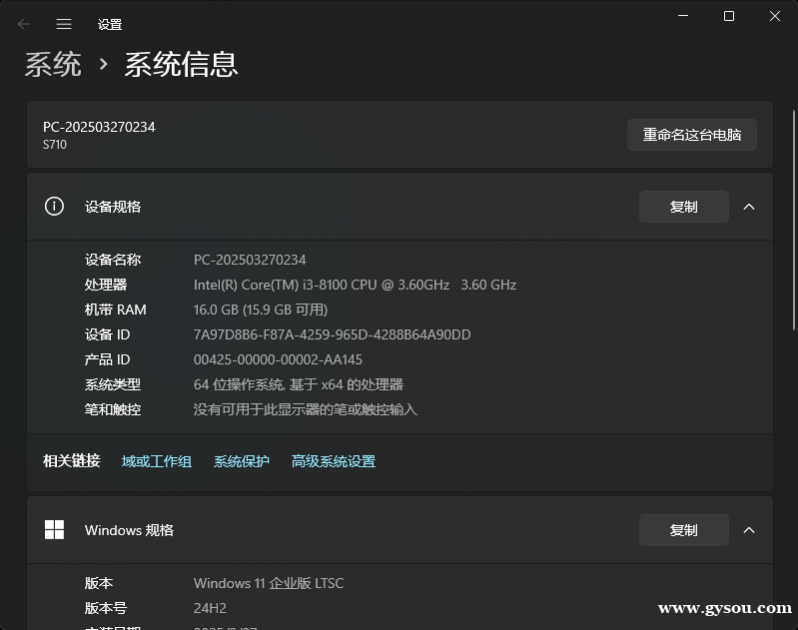The height and width of the screenshot is (630, 798).
Task: Select product ID 00425-00000-00002-AA145
Action: [x=278, y=360]
